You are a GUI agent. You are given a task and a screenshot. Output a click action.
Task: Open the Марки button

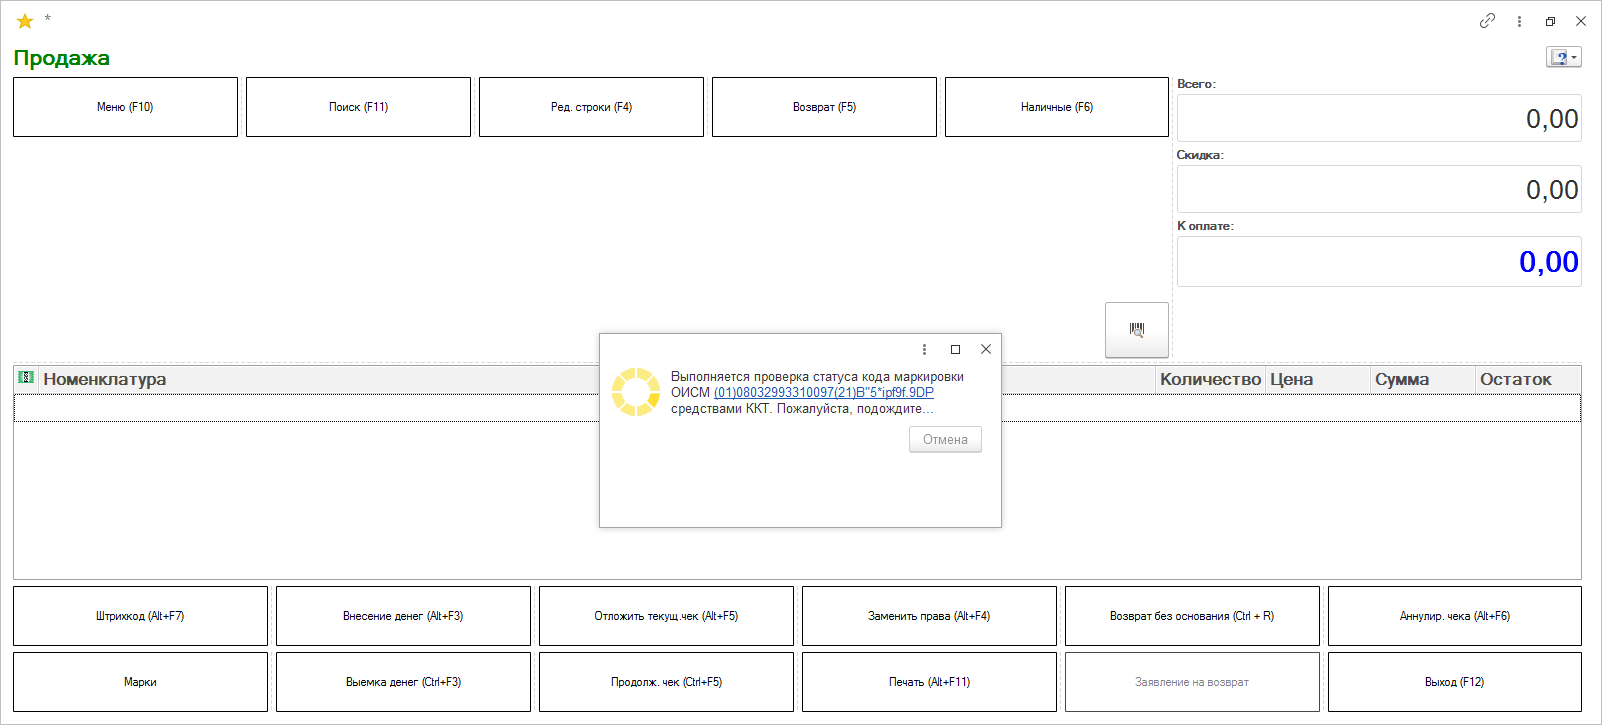140,682
